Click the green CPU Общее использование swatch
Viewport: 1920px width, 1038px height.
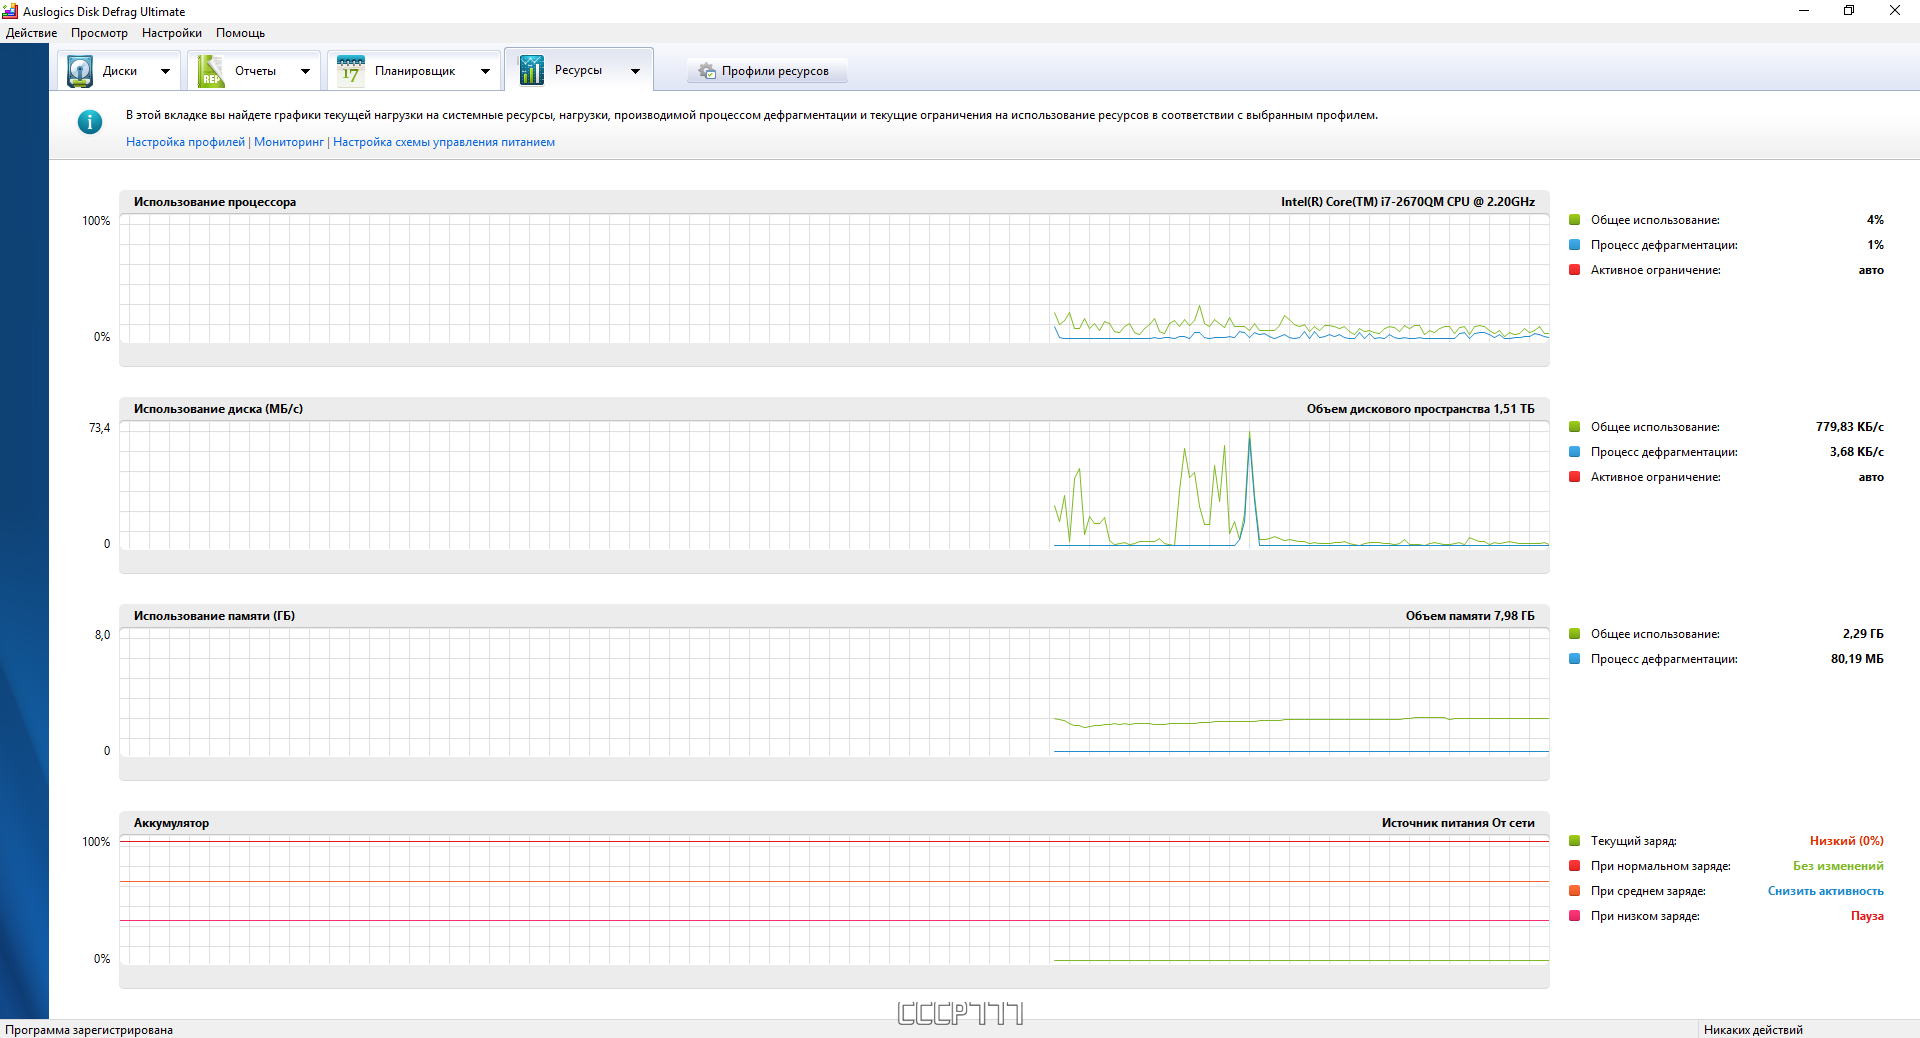(1574, 220)
